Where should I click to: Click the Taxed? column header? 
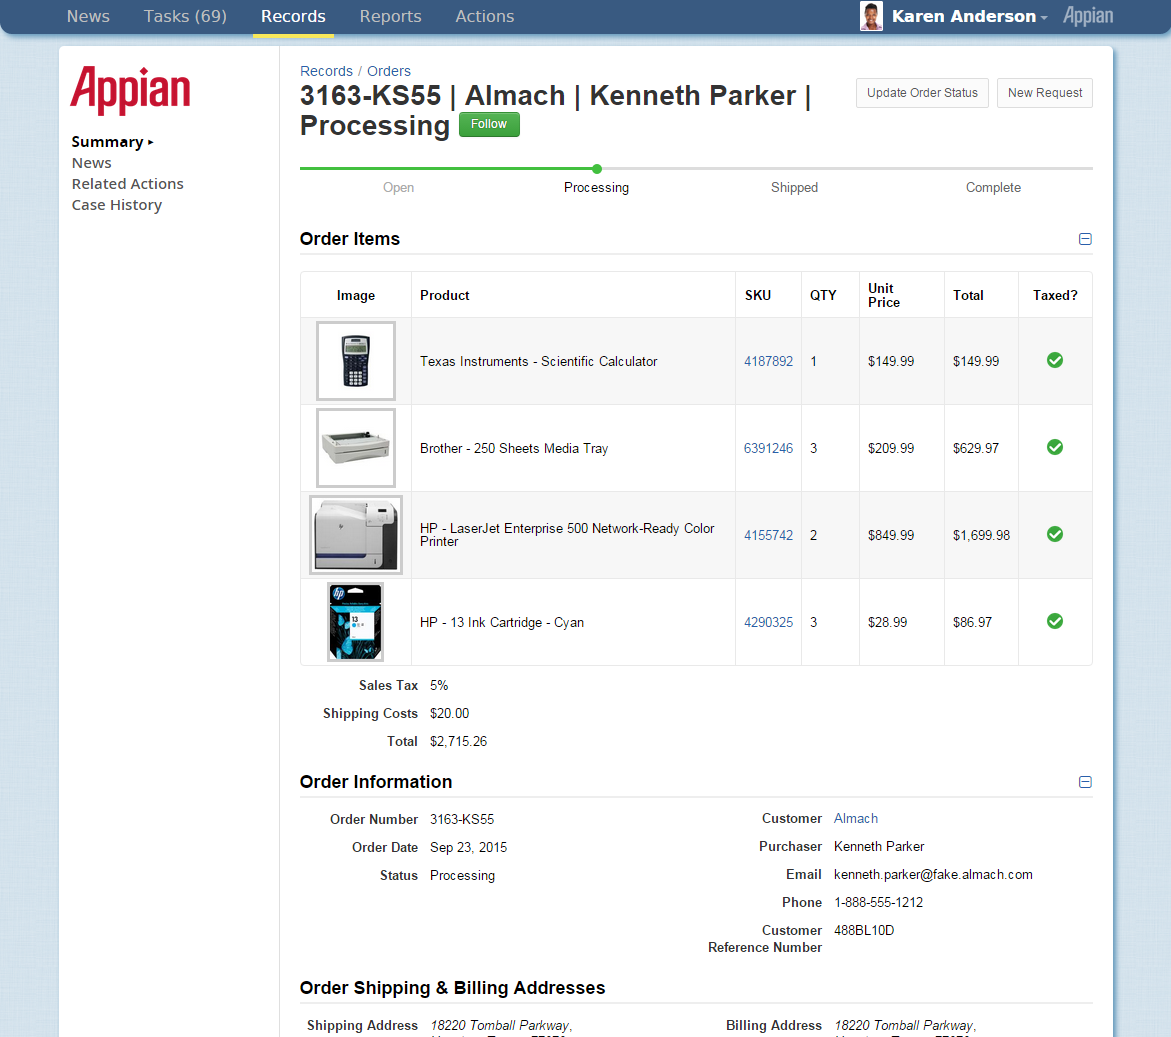coord(1055,295)
